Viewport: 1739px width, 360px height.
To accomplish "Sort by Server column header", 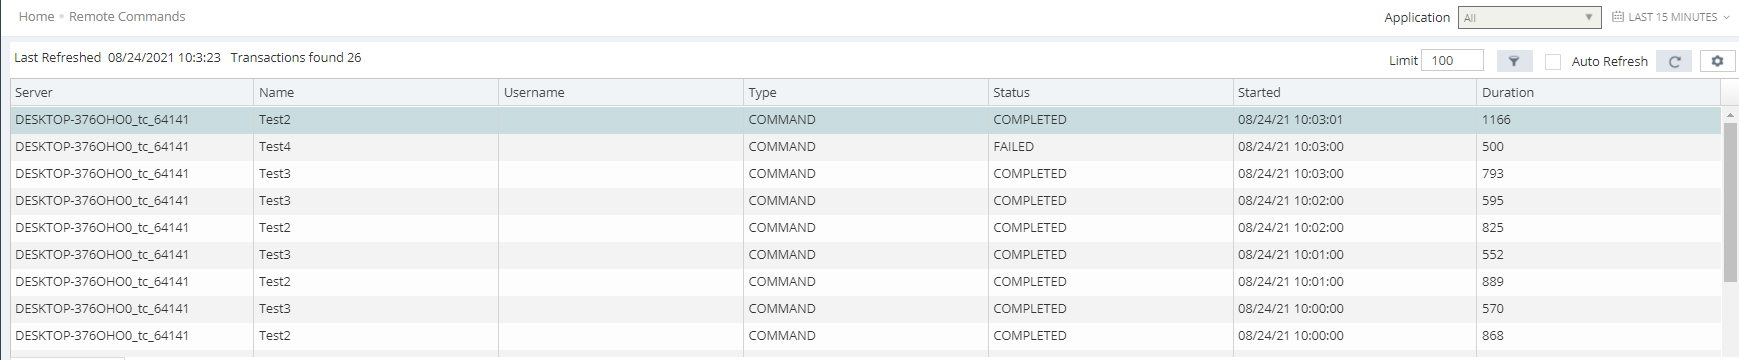I will (x=132, y=92).
